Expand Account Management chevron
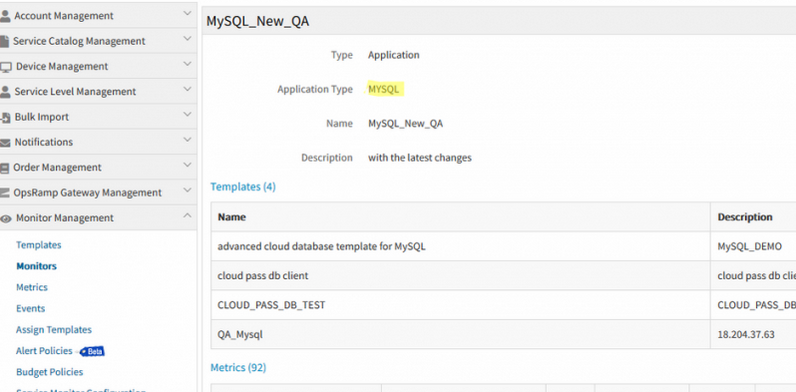The image size is (796, 392). click(187, 14)
